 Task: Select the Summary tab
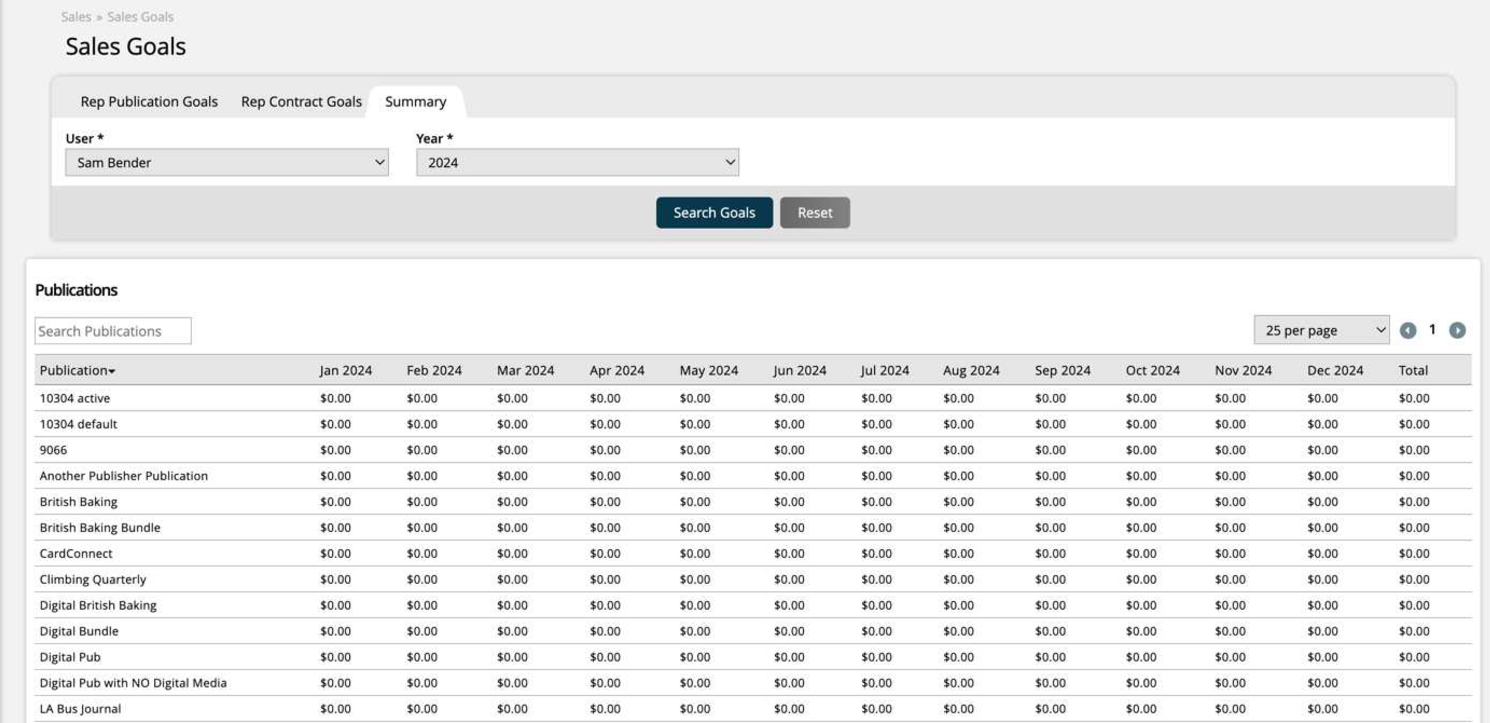415,102
